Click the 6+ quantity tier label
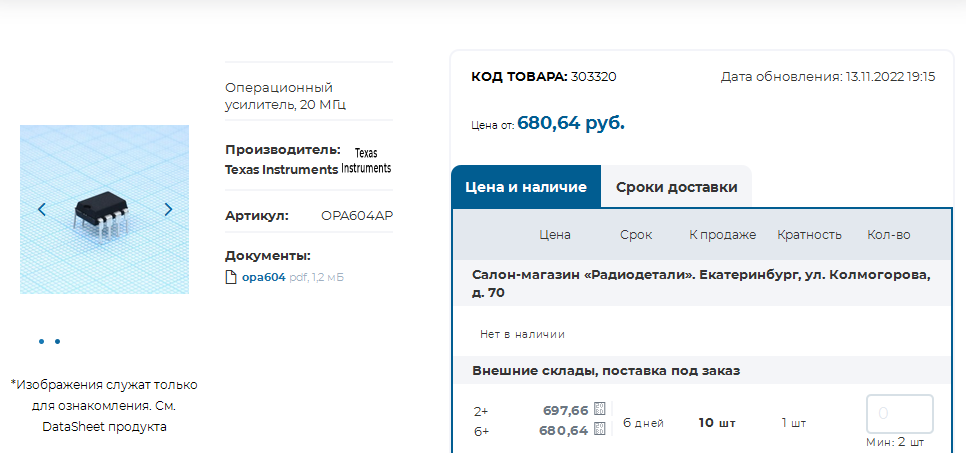This screenshot has height=453, width=966. click(481, 431)
